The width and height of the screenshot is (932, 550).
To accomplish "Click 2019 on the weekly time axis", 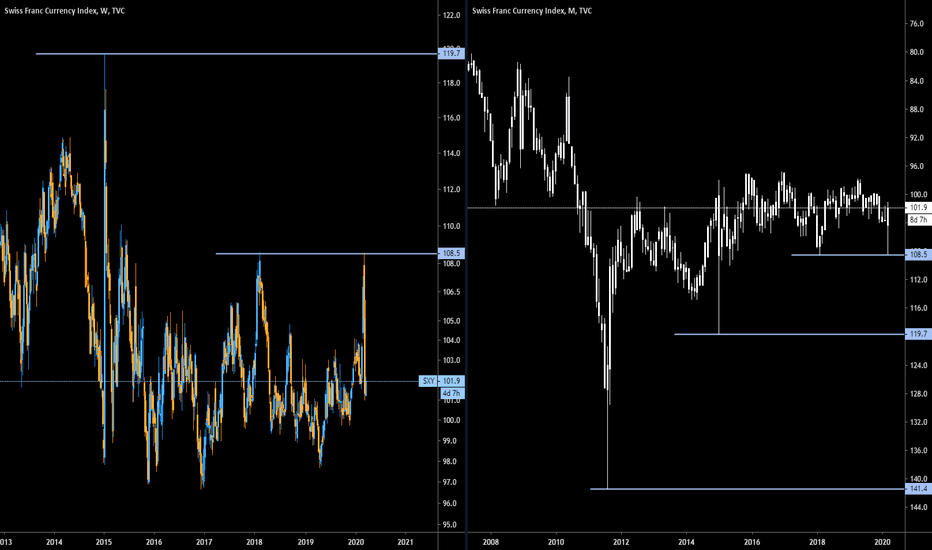I will pos(306,542).
